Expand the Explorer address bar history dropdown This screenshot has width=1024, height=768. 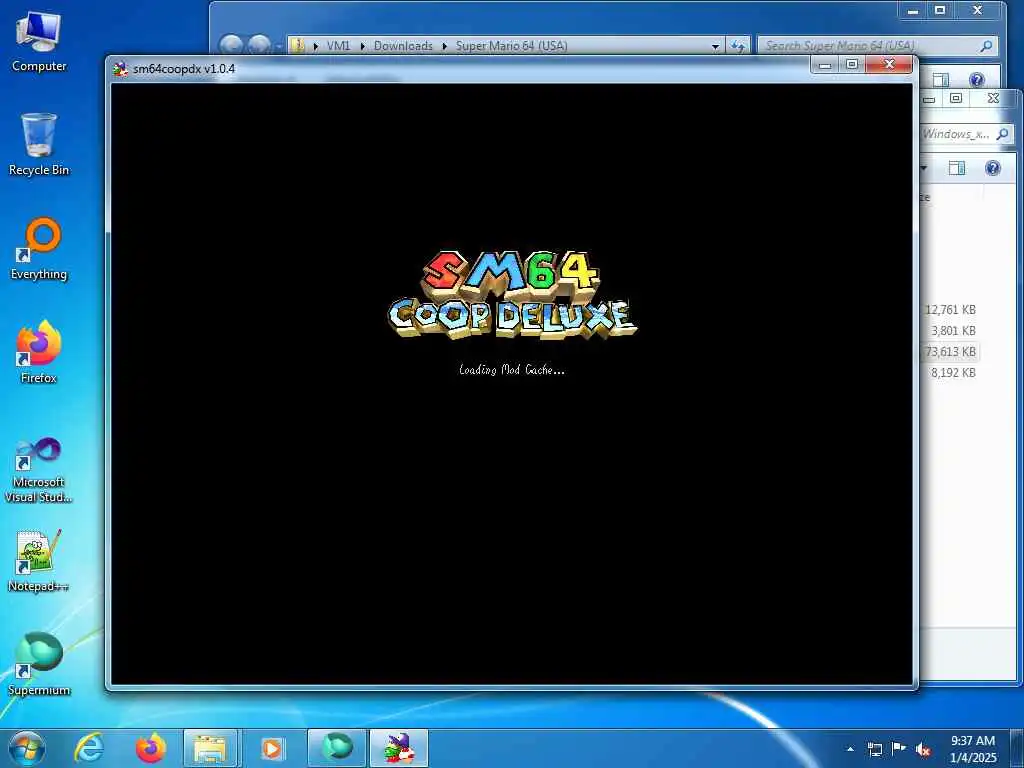click(x=715, y=46)
